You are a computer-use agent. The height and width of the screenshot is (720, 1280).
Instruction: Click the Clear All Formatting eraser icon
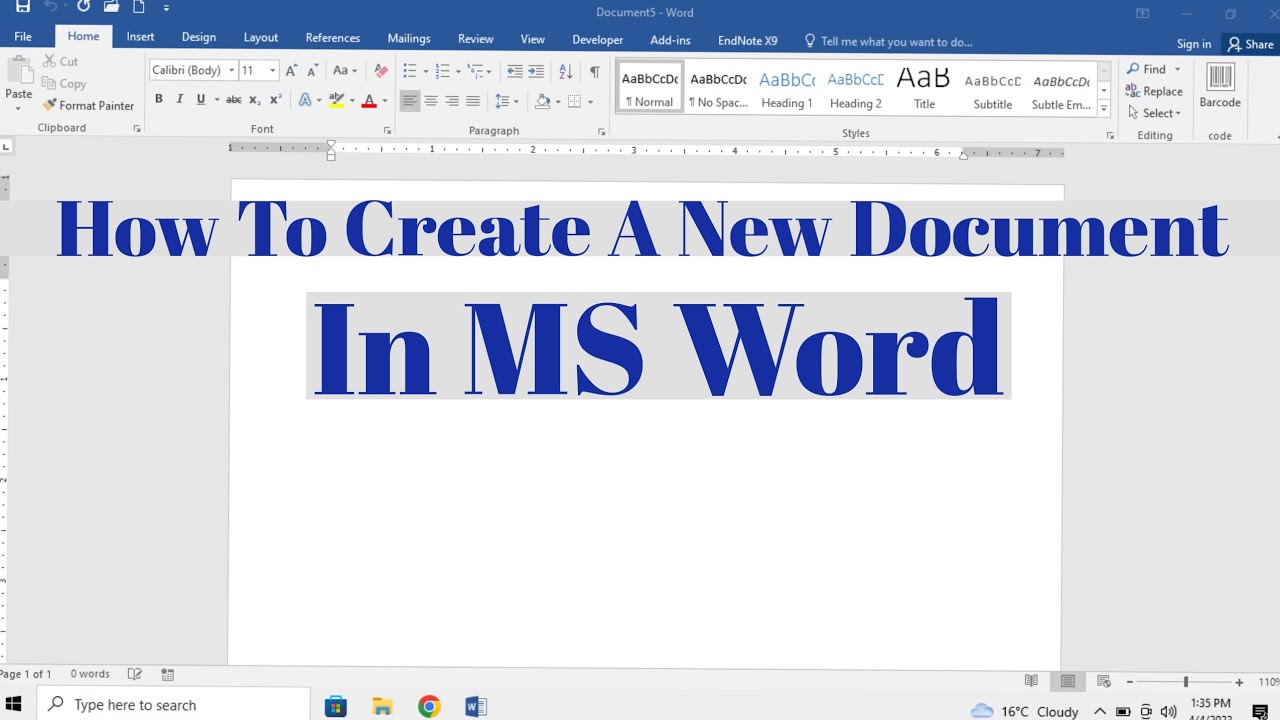[x=380, y=71]
